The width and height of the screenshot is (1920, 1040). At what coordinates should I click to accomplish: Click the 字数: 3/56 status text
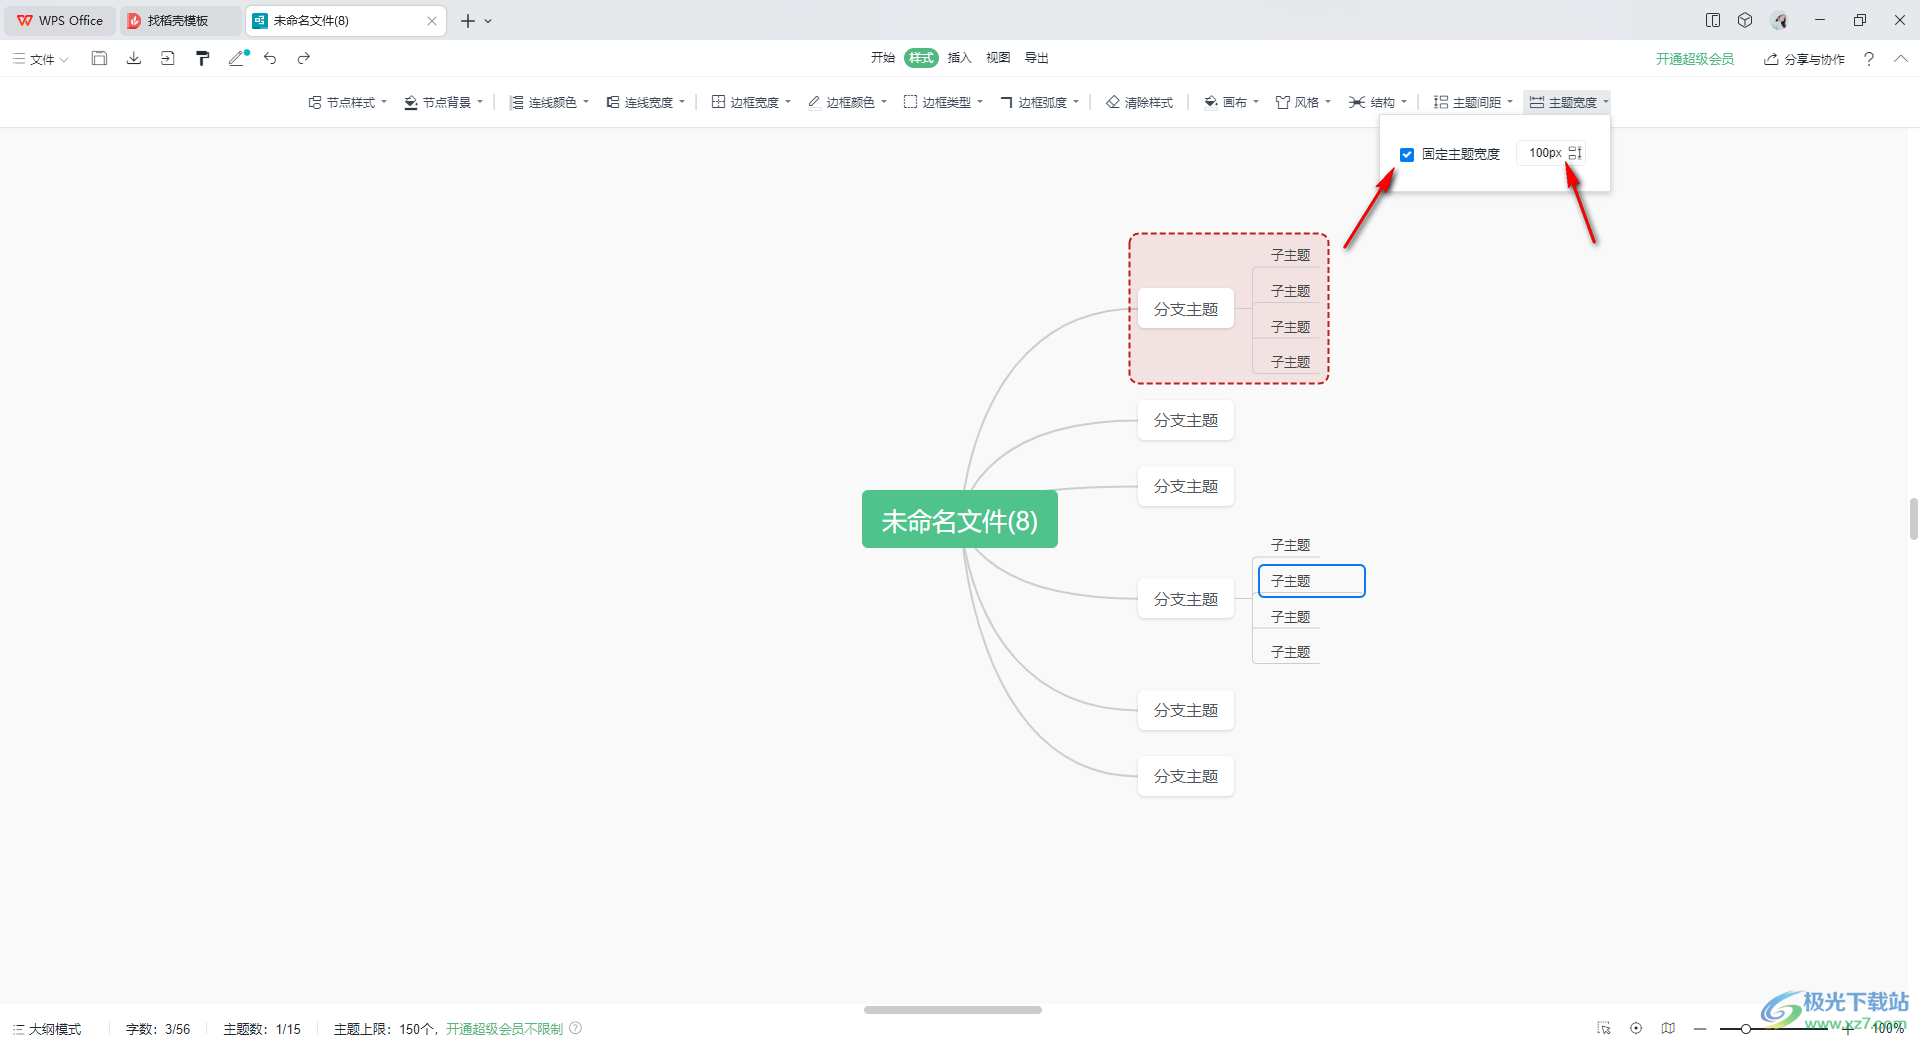pyautogui.click(x=158, y=1029)
